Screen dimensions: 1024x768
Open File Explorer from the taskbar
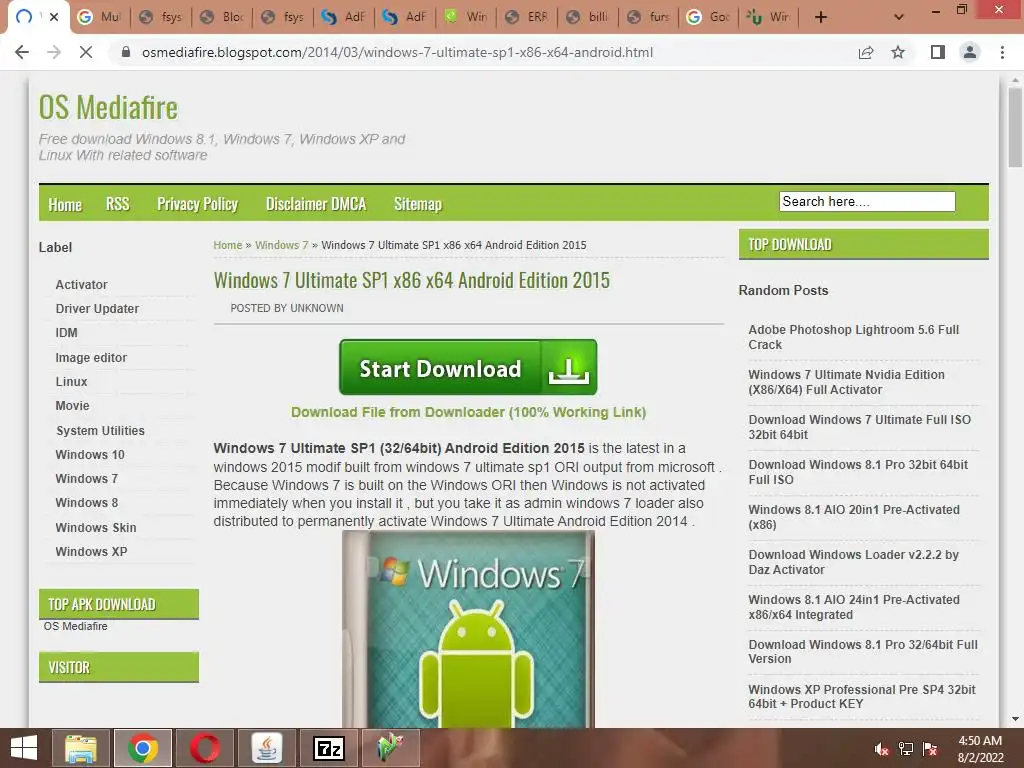click(80, 748)
